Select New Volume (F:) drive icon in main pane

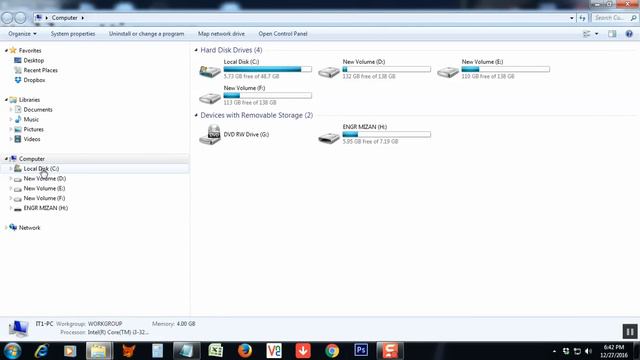point(210,98)
